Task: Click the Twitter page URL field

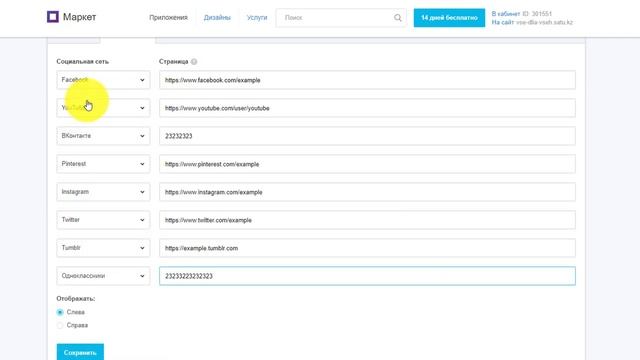Action: click(367, 220)
